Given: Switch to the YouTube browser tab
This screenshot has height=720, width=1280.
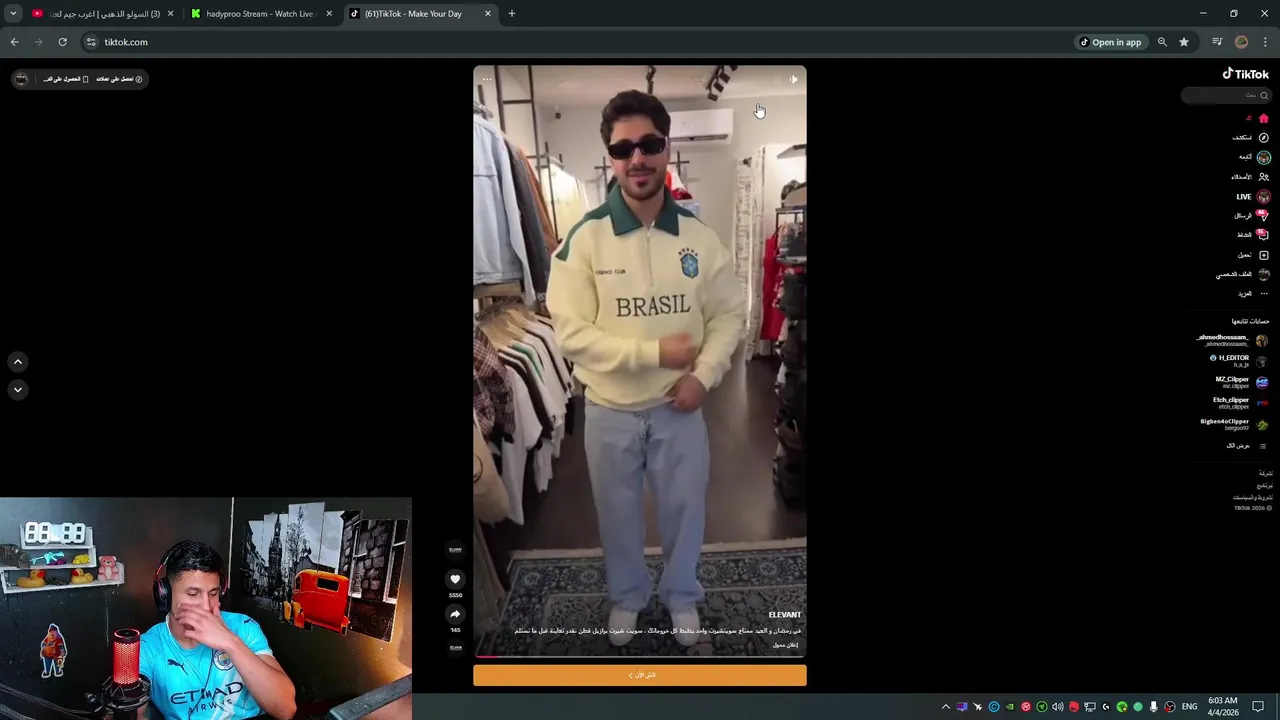Looking at the screenshot, I should coord(103,14).
